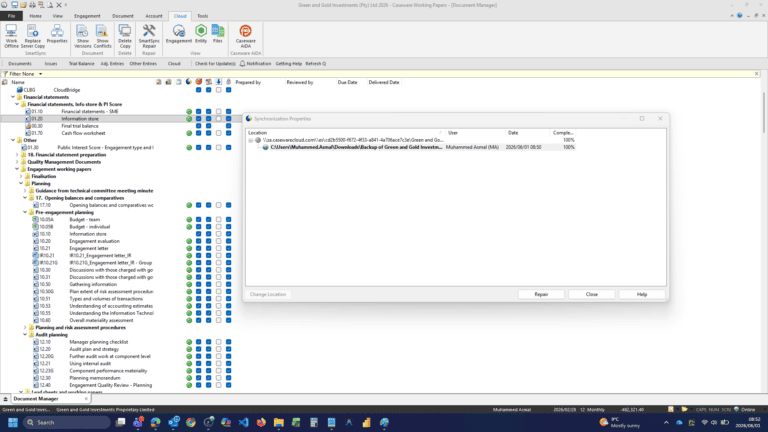The image size is (768, 432).
Task: Switch to the Account ribbon tab
Action: (x=153, y=16)
